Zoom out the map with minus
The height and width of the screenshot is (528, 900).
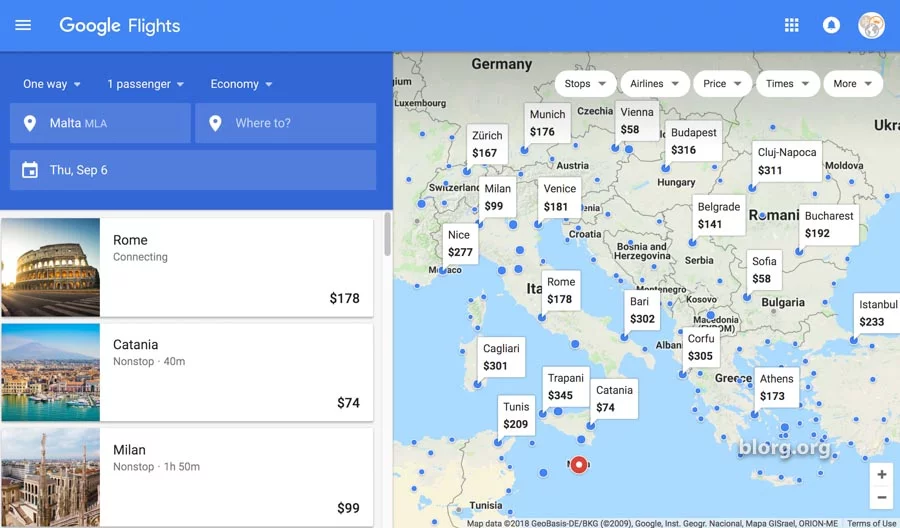click(x=882, y=498)
